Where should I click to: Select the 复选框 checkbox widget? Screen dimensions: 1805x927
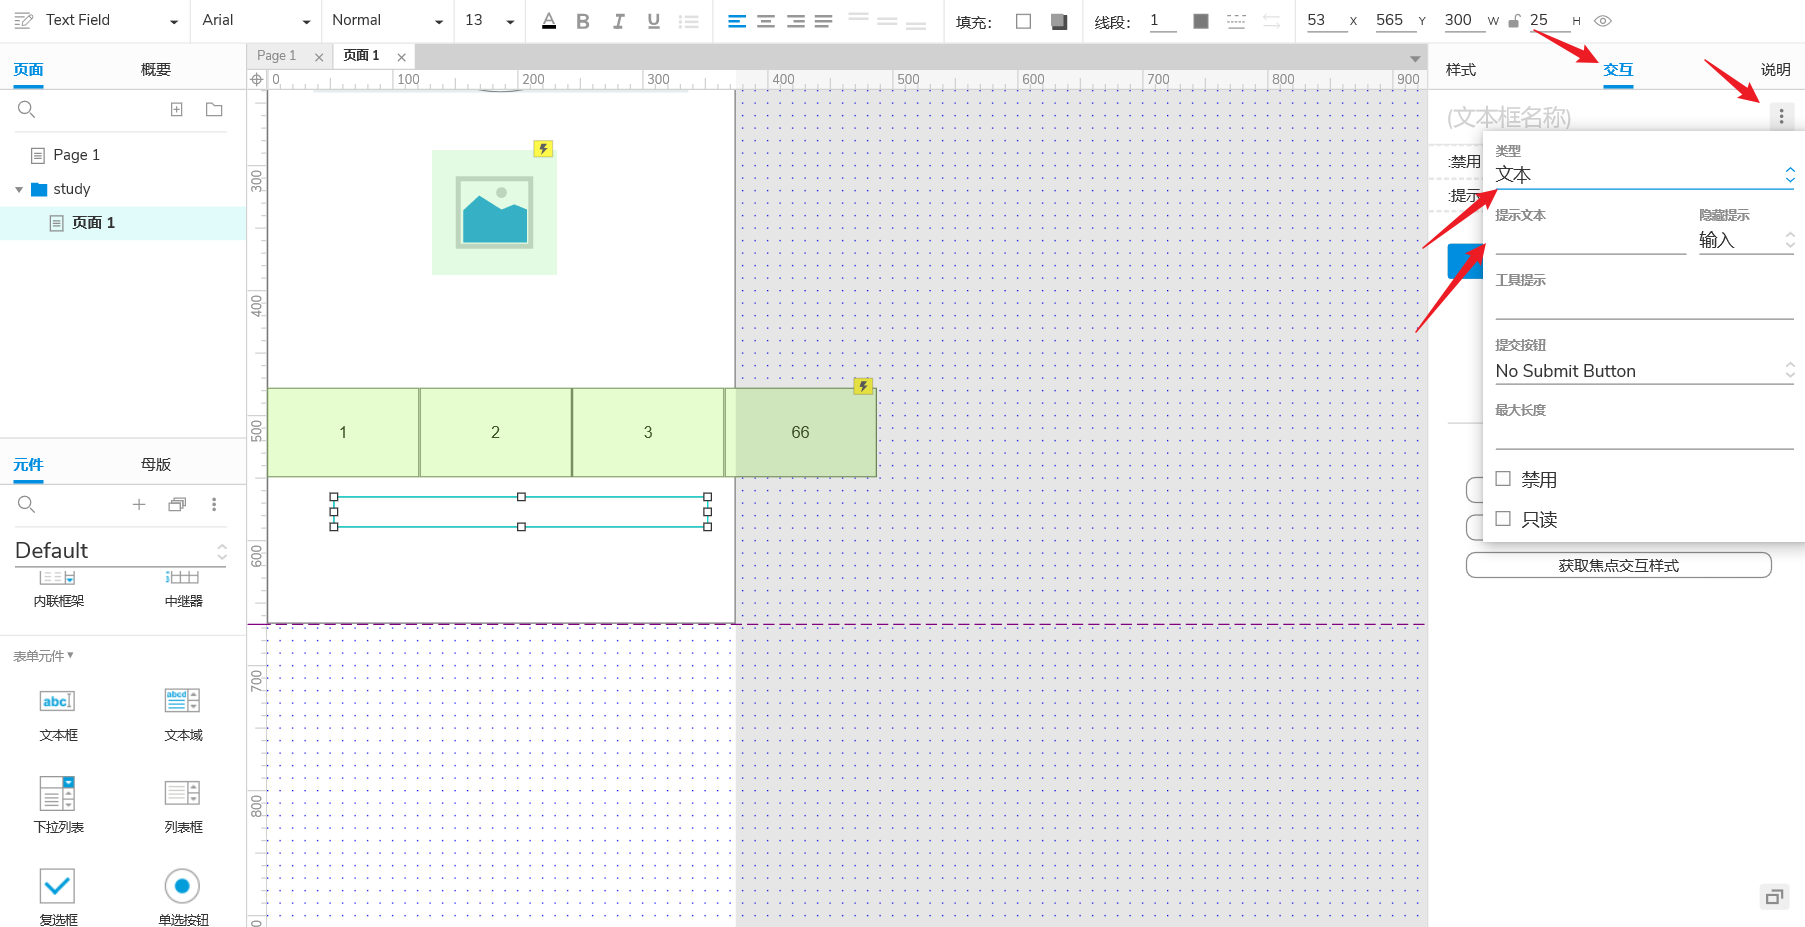click(58, 896)
